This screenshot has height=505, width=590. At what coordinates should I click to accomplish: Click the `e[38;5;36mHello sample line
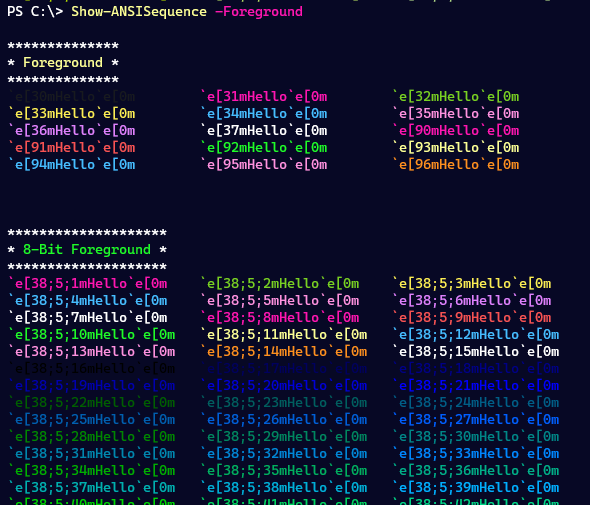[x=476, y=470]
